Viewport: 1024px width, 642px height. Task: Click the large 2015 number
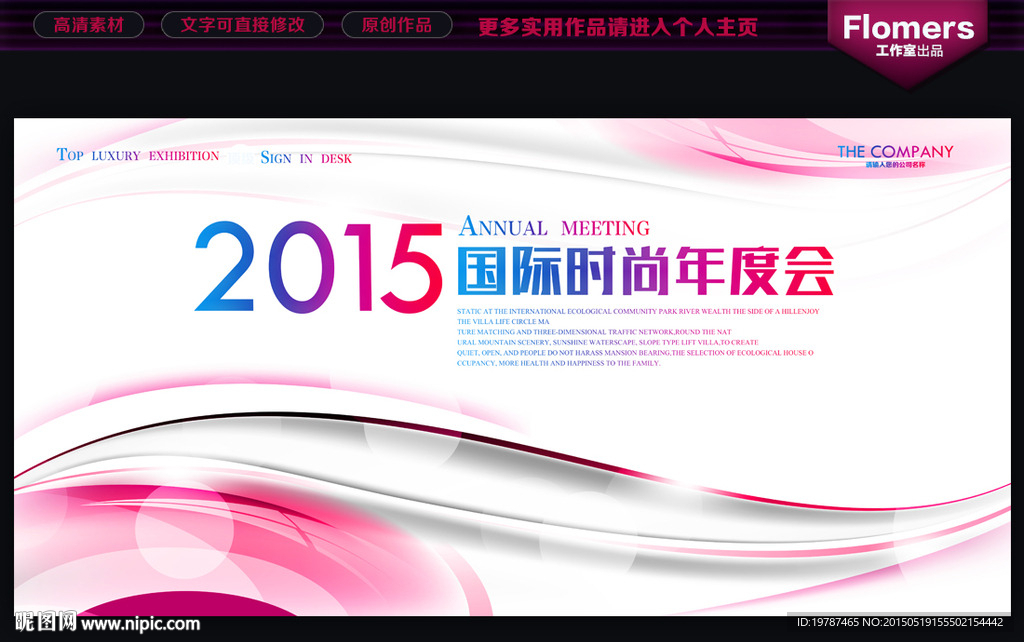318,268
